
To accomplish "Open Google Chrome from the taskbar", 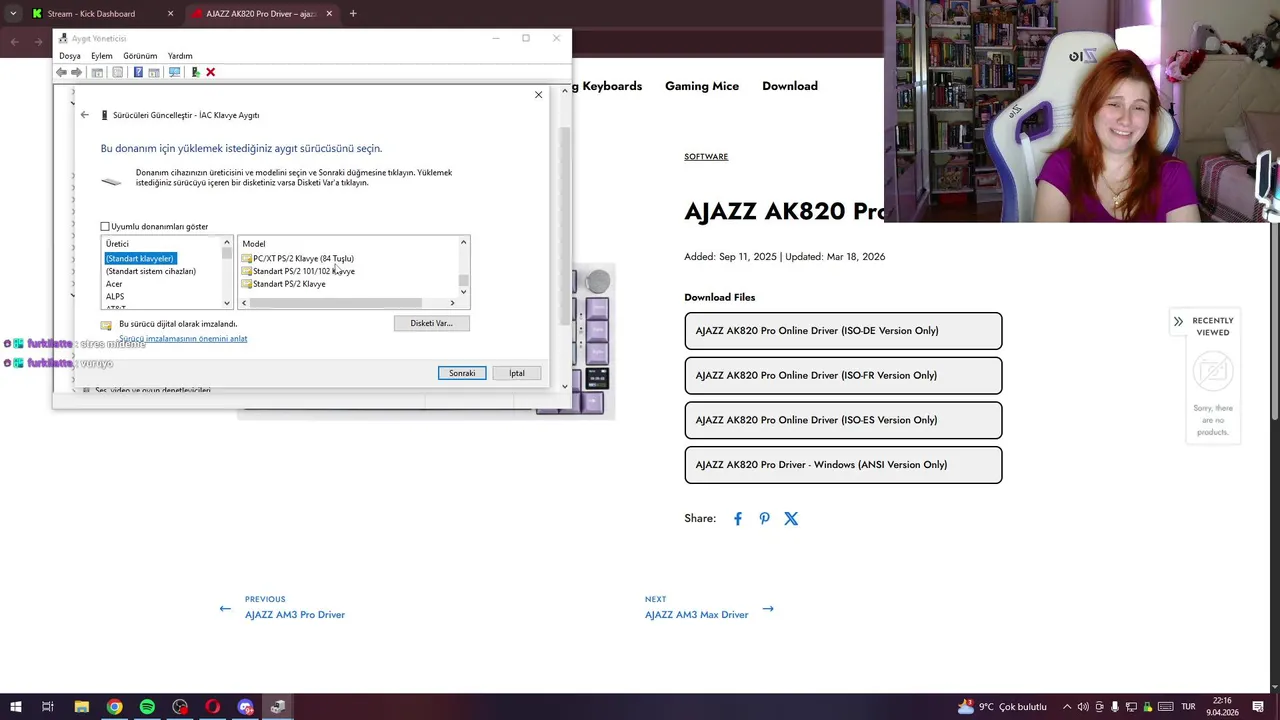I will (115, 707).
